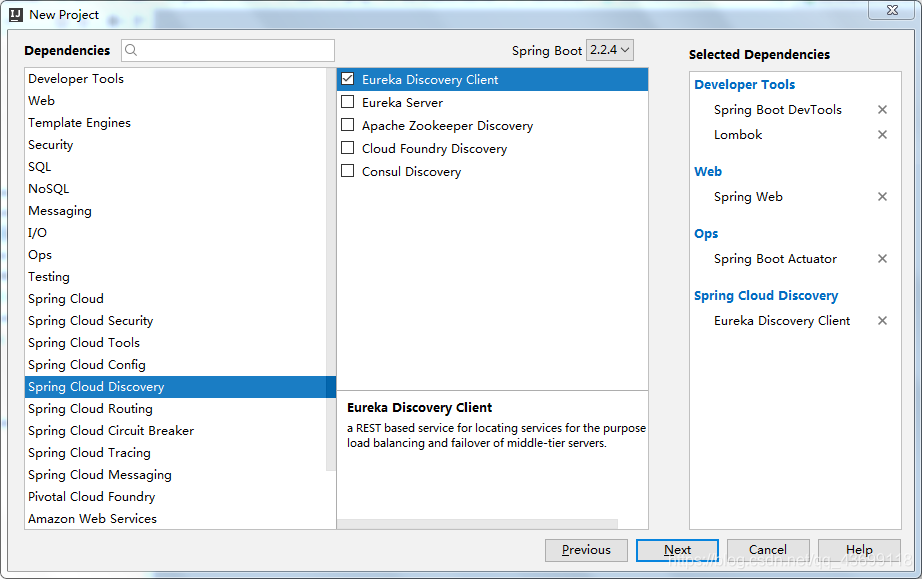Remove Spring Boot Actuator from selected dependencies
Image resolution: width=922 pixels, height=579 pixels.
[x=882, y=259]
